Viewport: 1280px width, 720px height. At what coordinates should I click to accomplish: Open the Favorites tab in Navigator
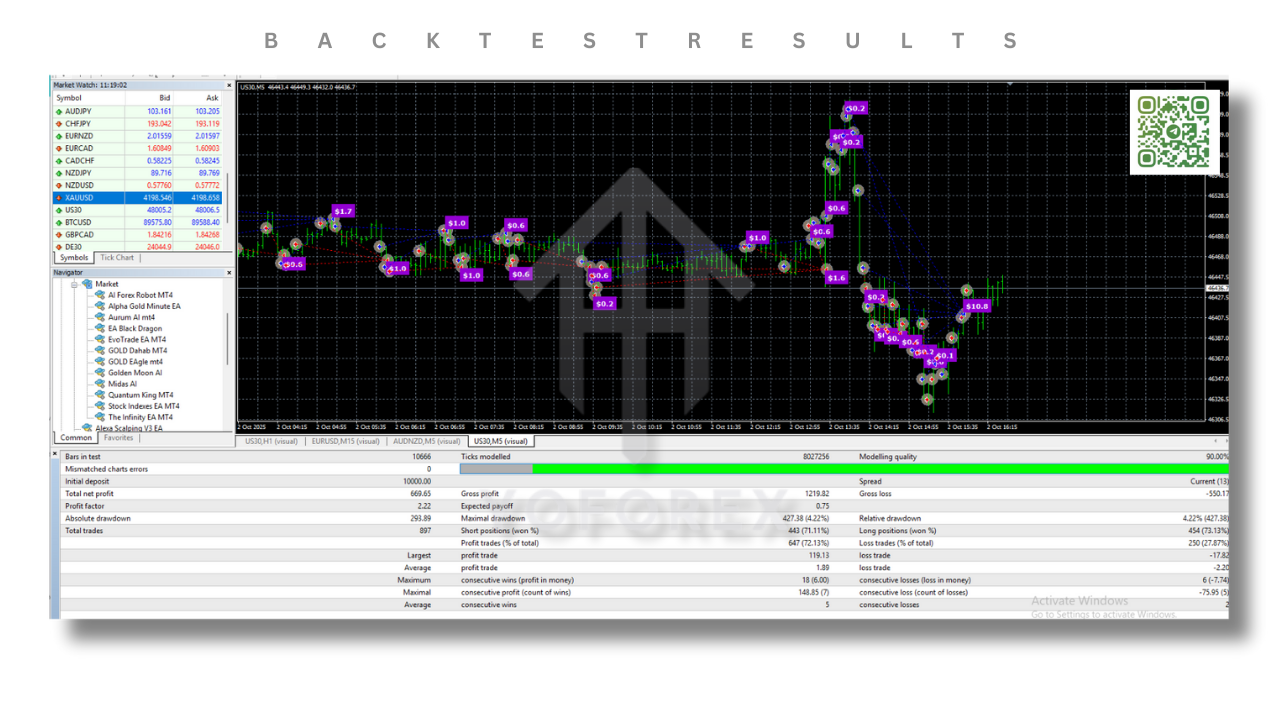coord(118,438)
